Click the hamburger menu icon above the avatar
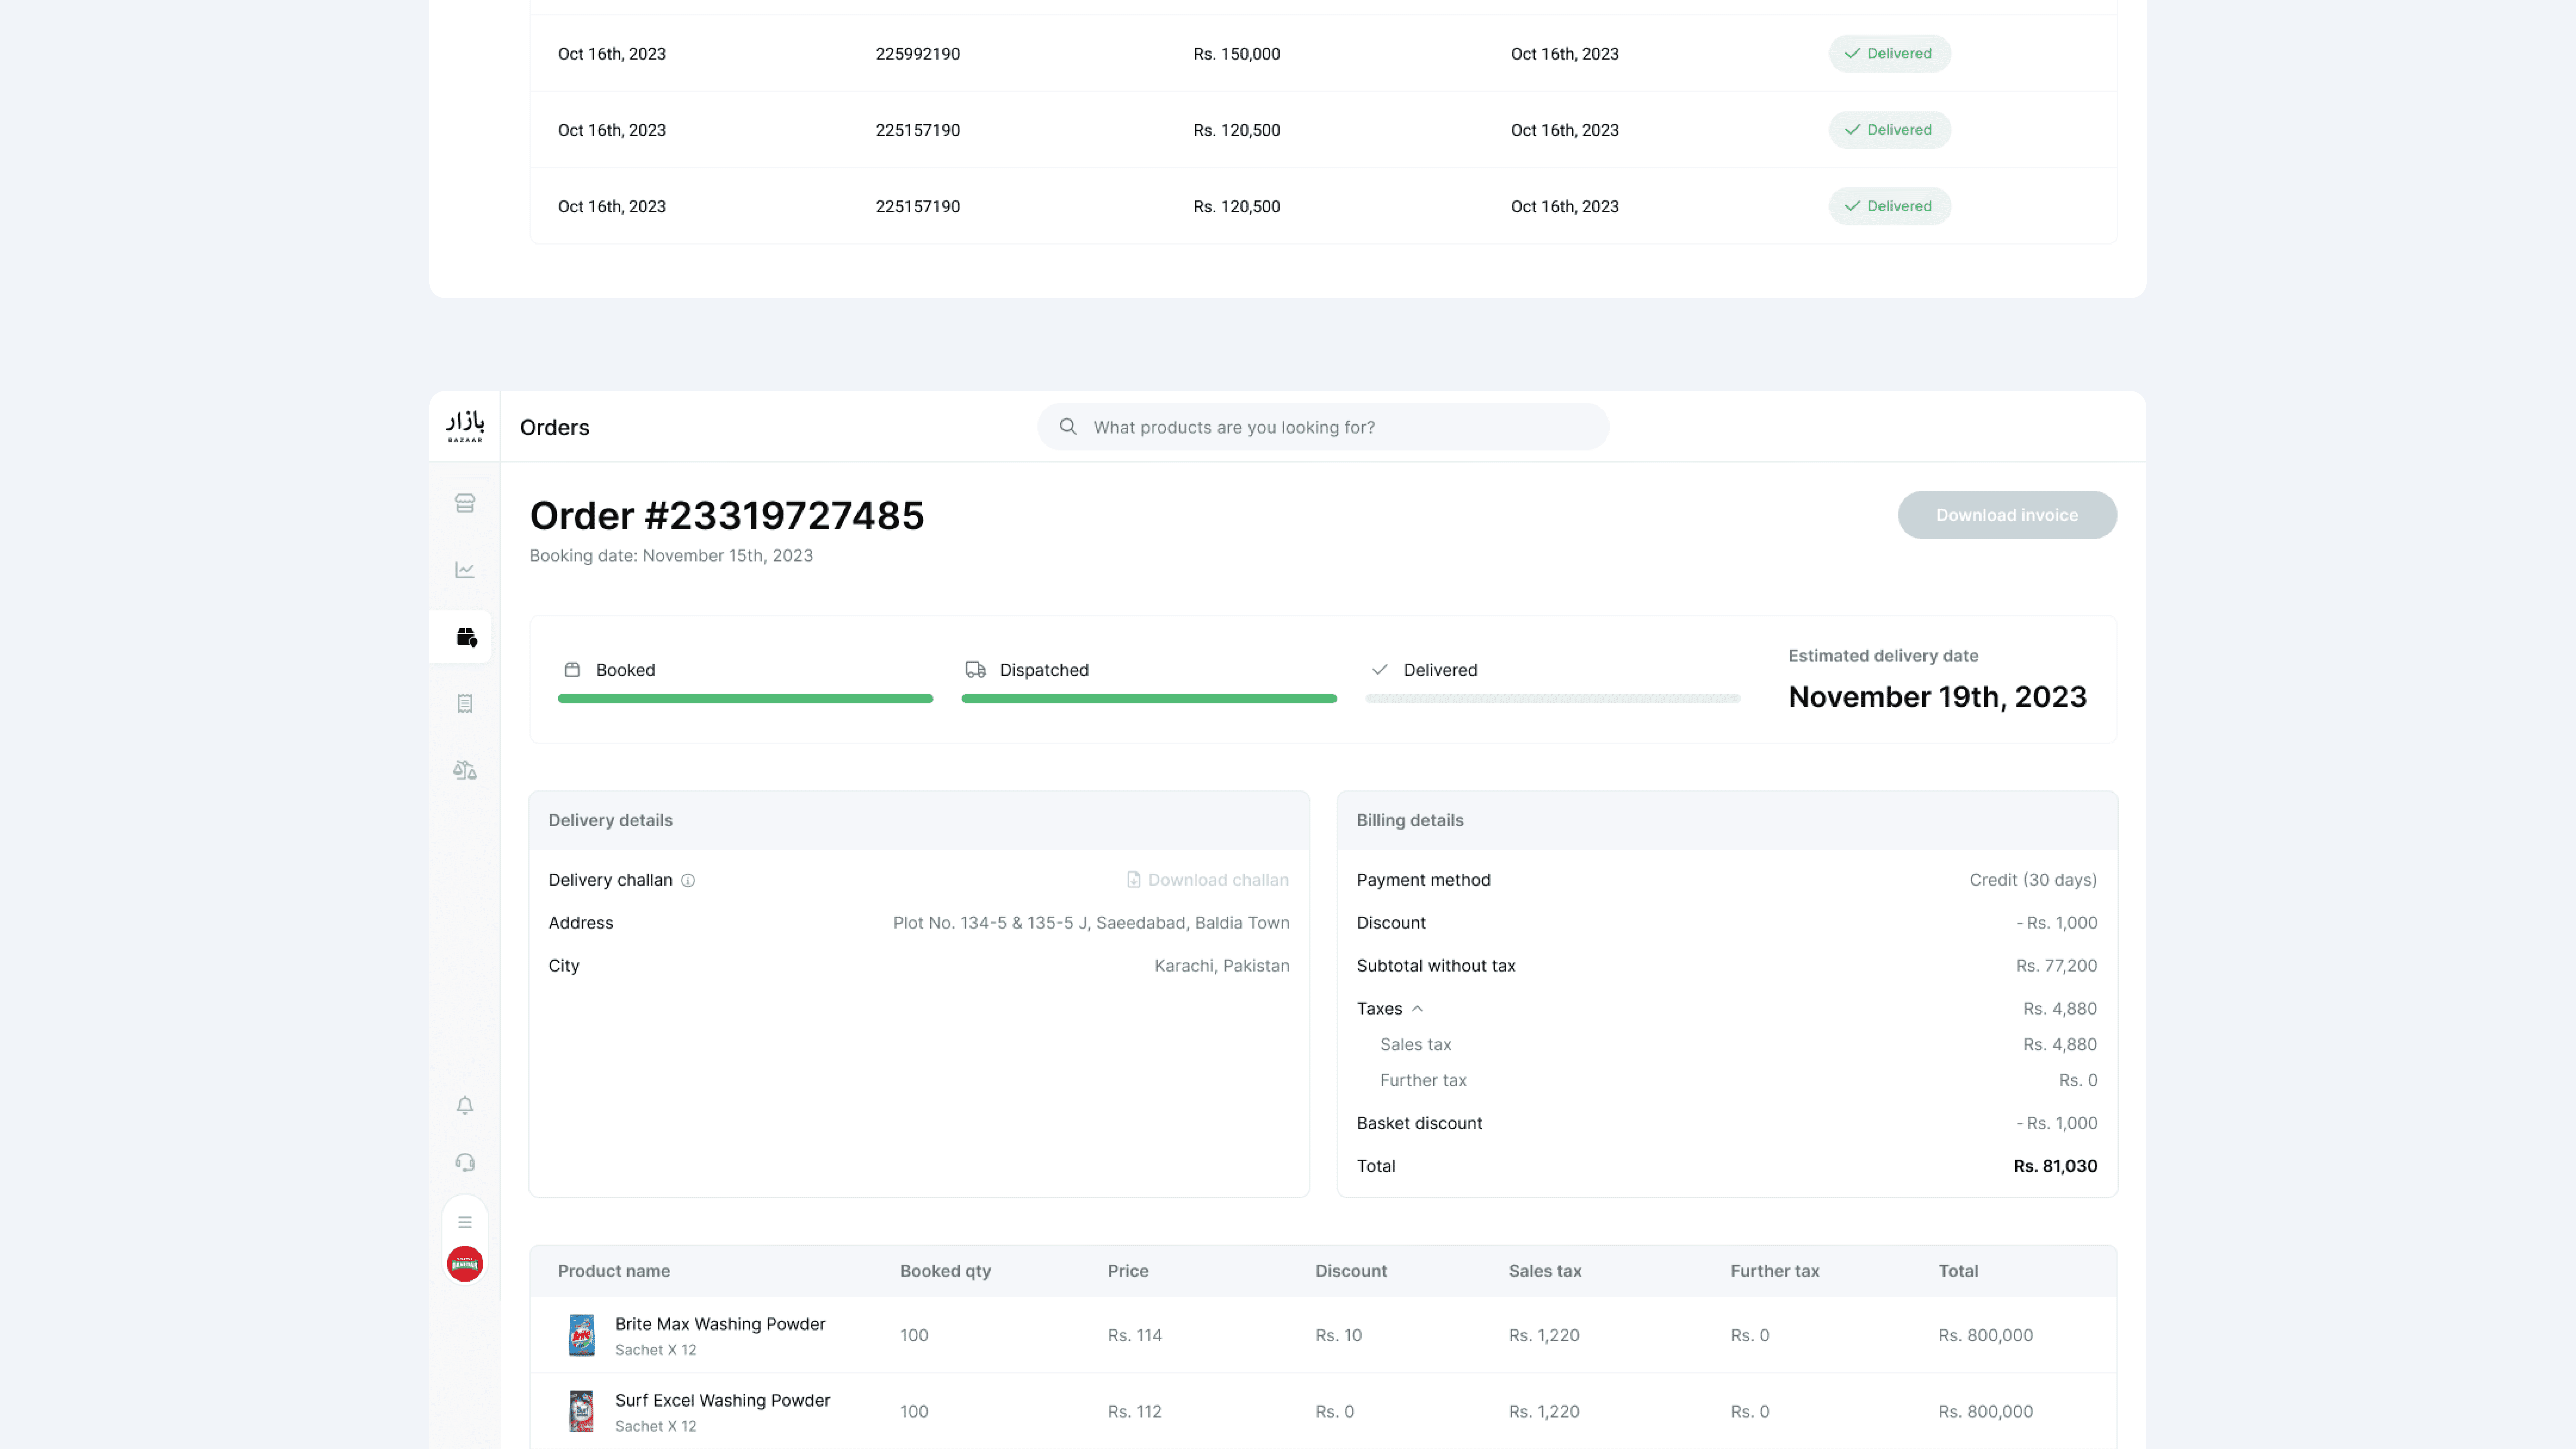This screenshot has width=2576, height=1449. (x=465, y=1222)
